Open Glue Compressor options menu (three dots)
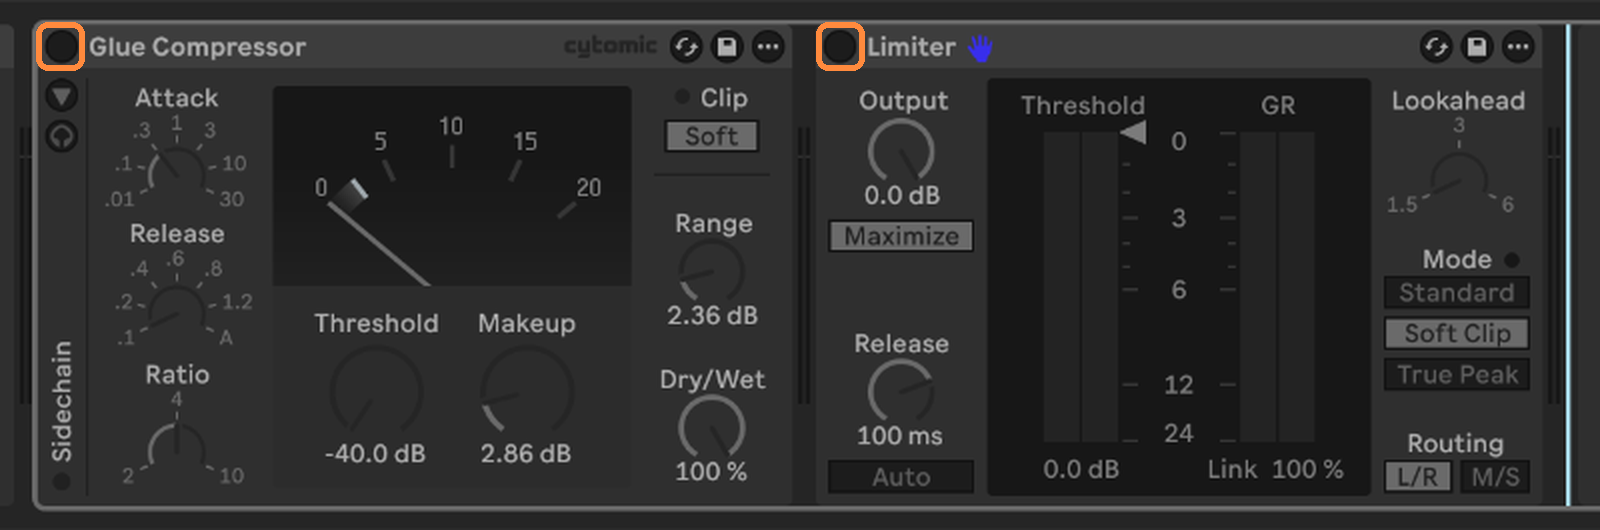Viewport: 1600px width, 530px height. (x=768, y=47)
